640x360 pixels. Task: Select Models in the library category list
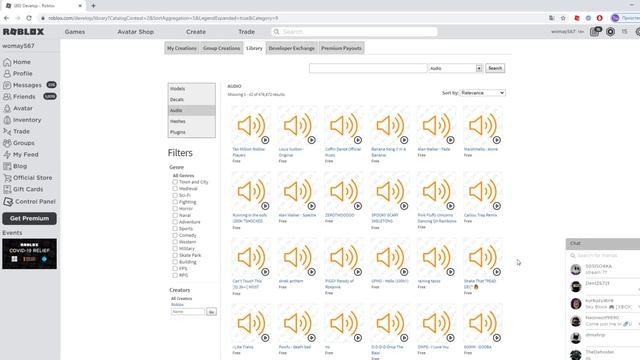coord(191,89)
